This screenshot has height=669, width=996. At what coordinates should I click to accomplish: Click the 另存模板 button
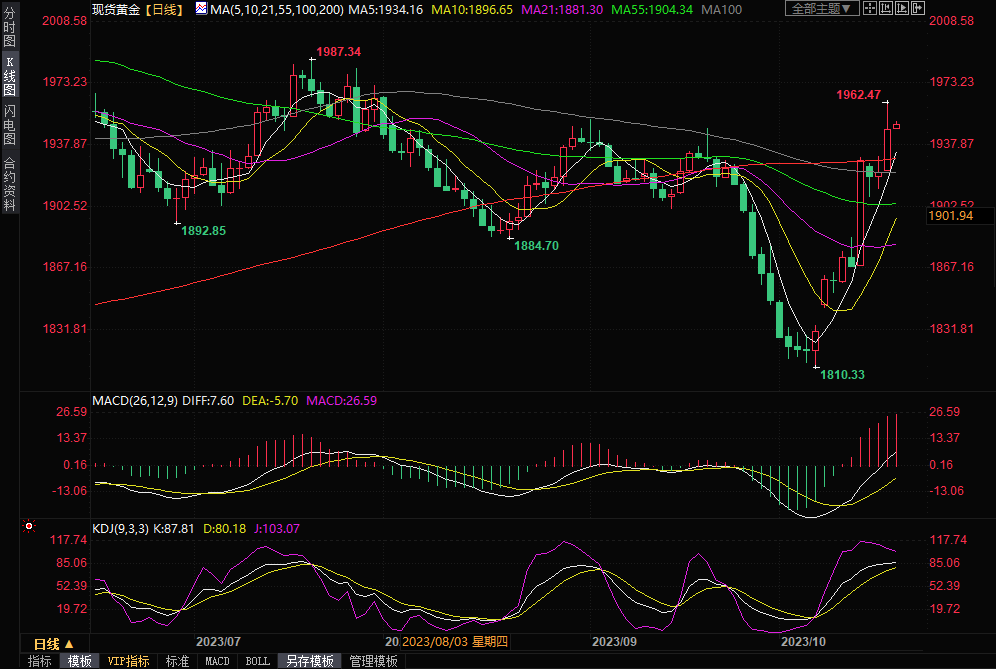point(309,661)
